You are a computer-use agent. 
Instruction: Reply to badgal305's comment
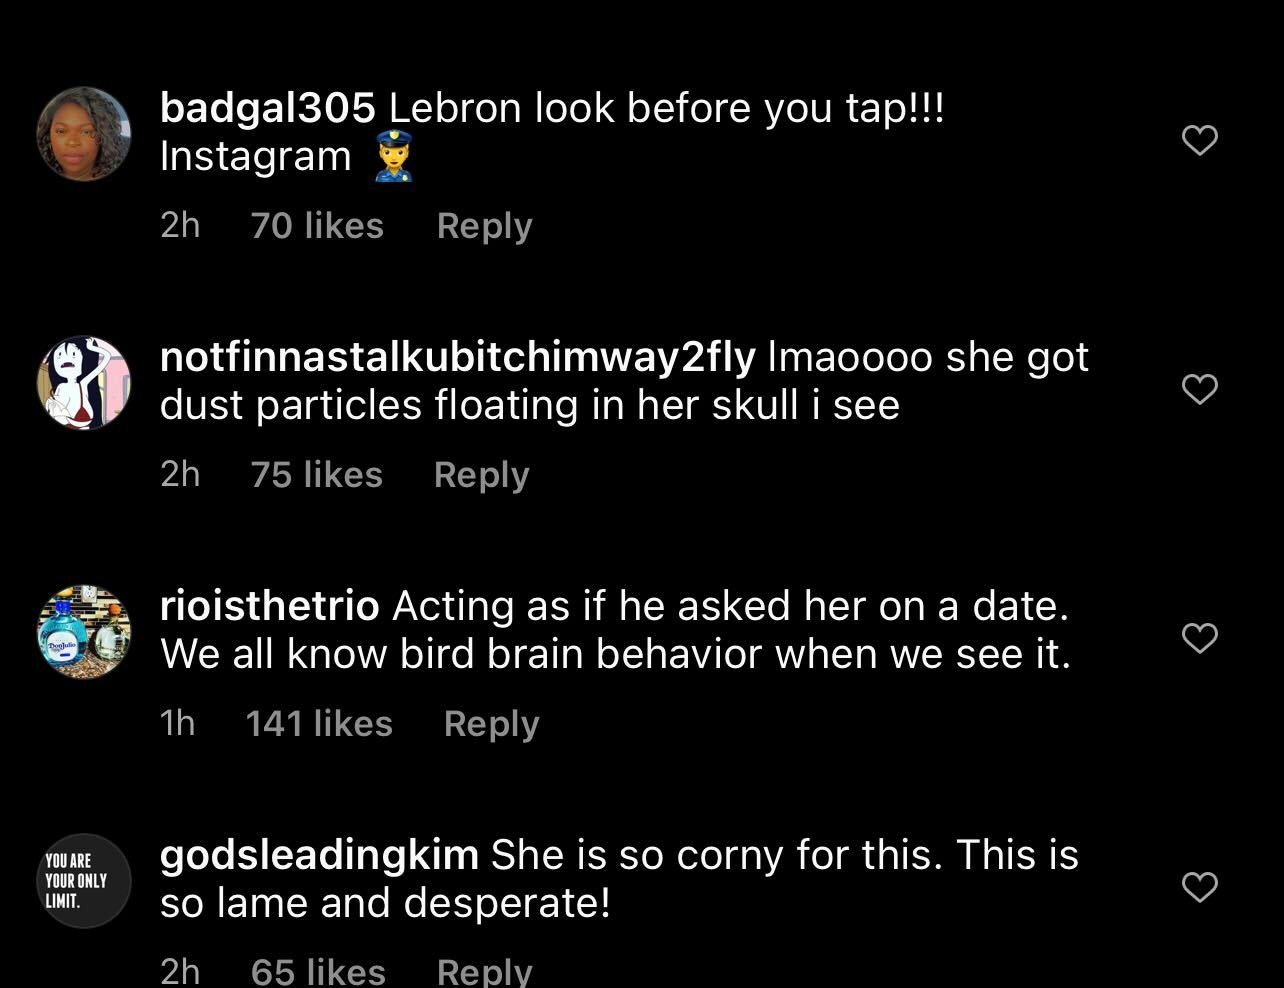coord(484,226)
